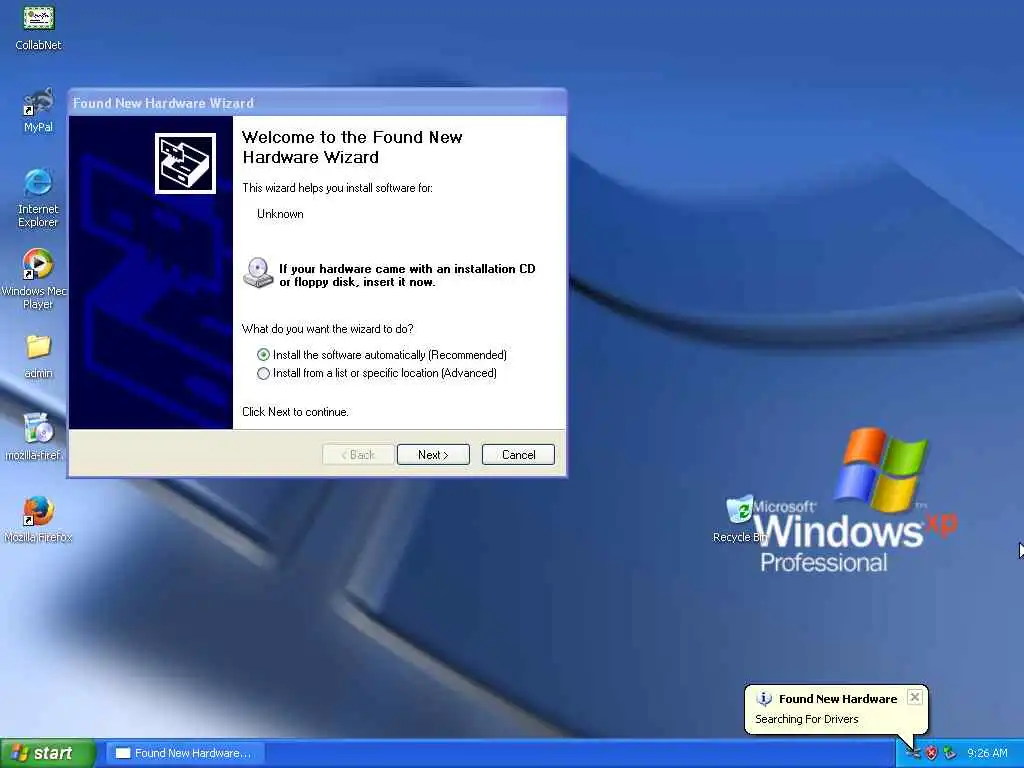Choose Install from a list or specific location
This screenshot has height=768, width=1024.
pos(377,373)
